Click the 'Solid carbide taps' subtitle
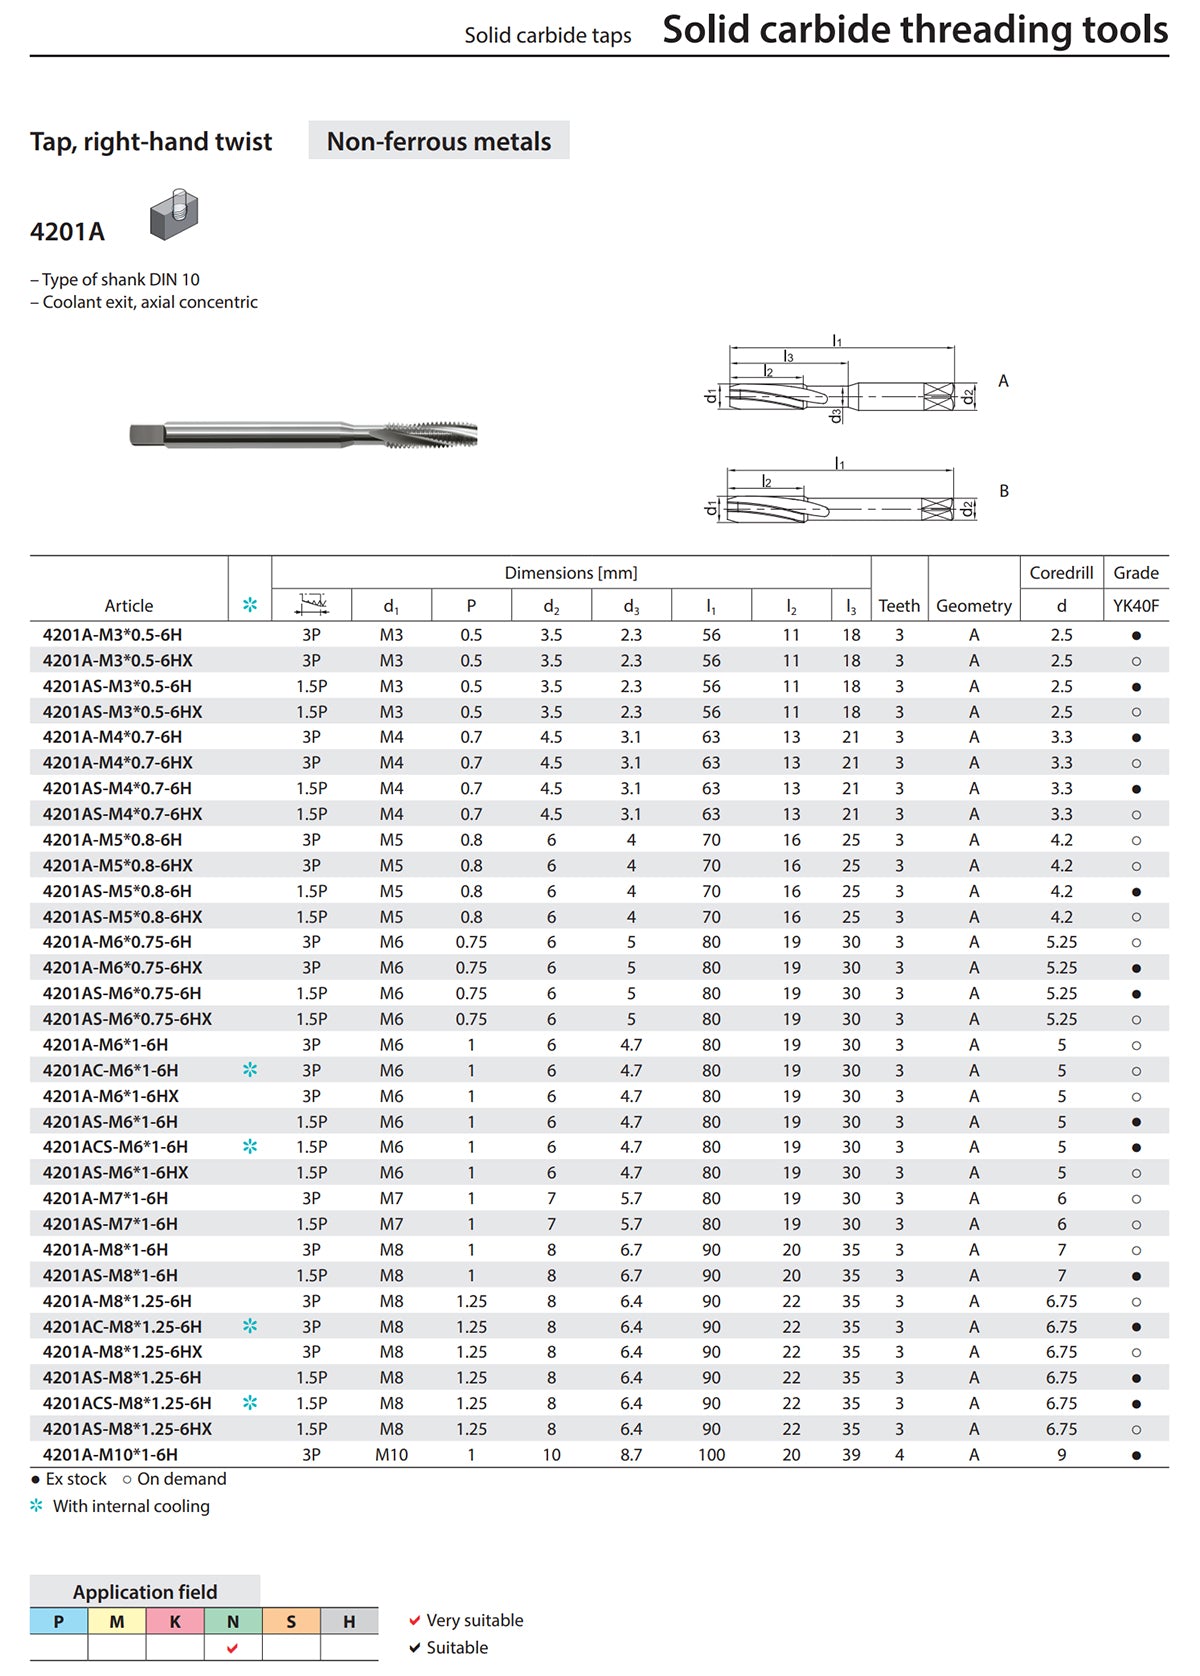Viewport: 1200px width, 1676px height. (548, 35)
